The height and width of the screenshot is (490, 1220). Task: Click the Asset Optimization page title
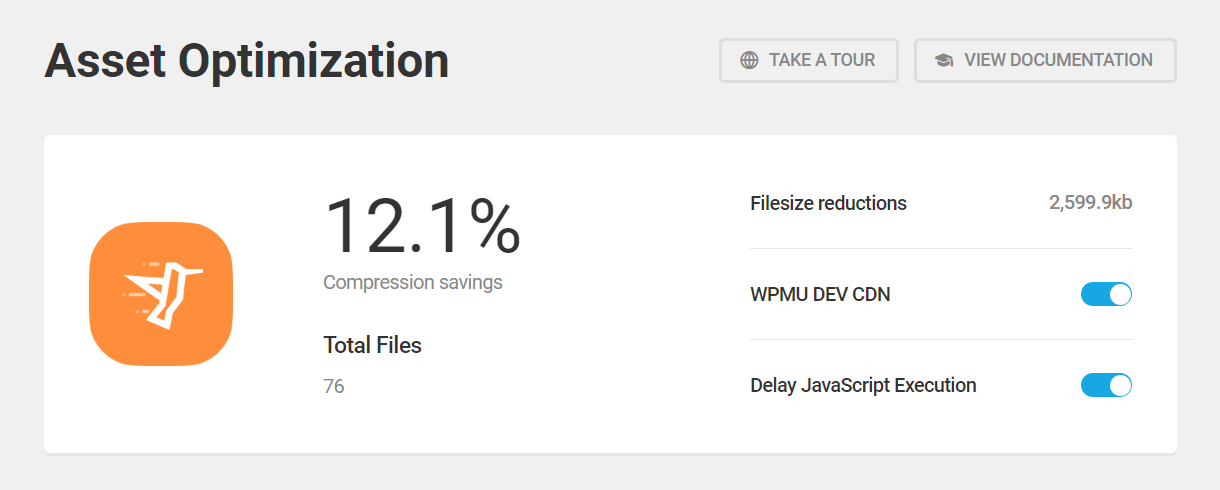pyautogui.click(x=247, y=61)
